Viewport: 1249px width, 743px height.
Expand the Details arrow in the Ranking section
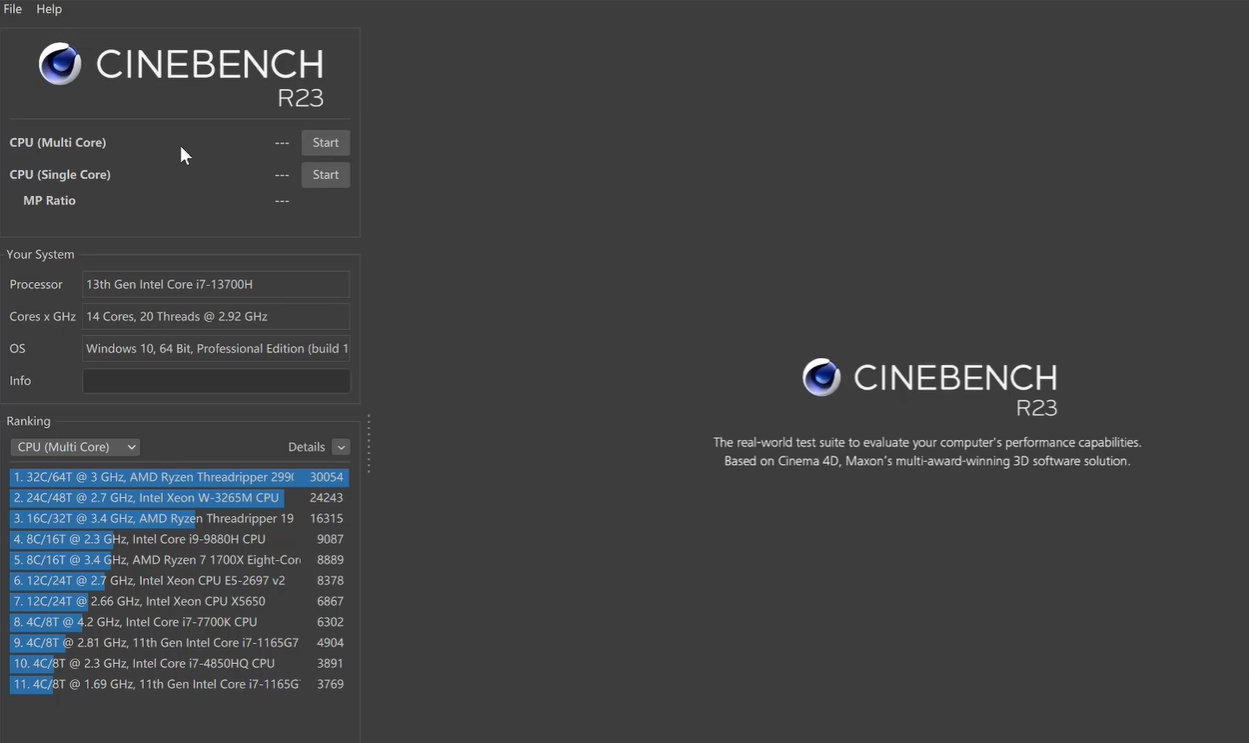coord(341,447)
